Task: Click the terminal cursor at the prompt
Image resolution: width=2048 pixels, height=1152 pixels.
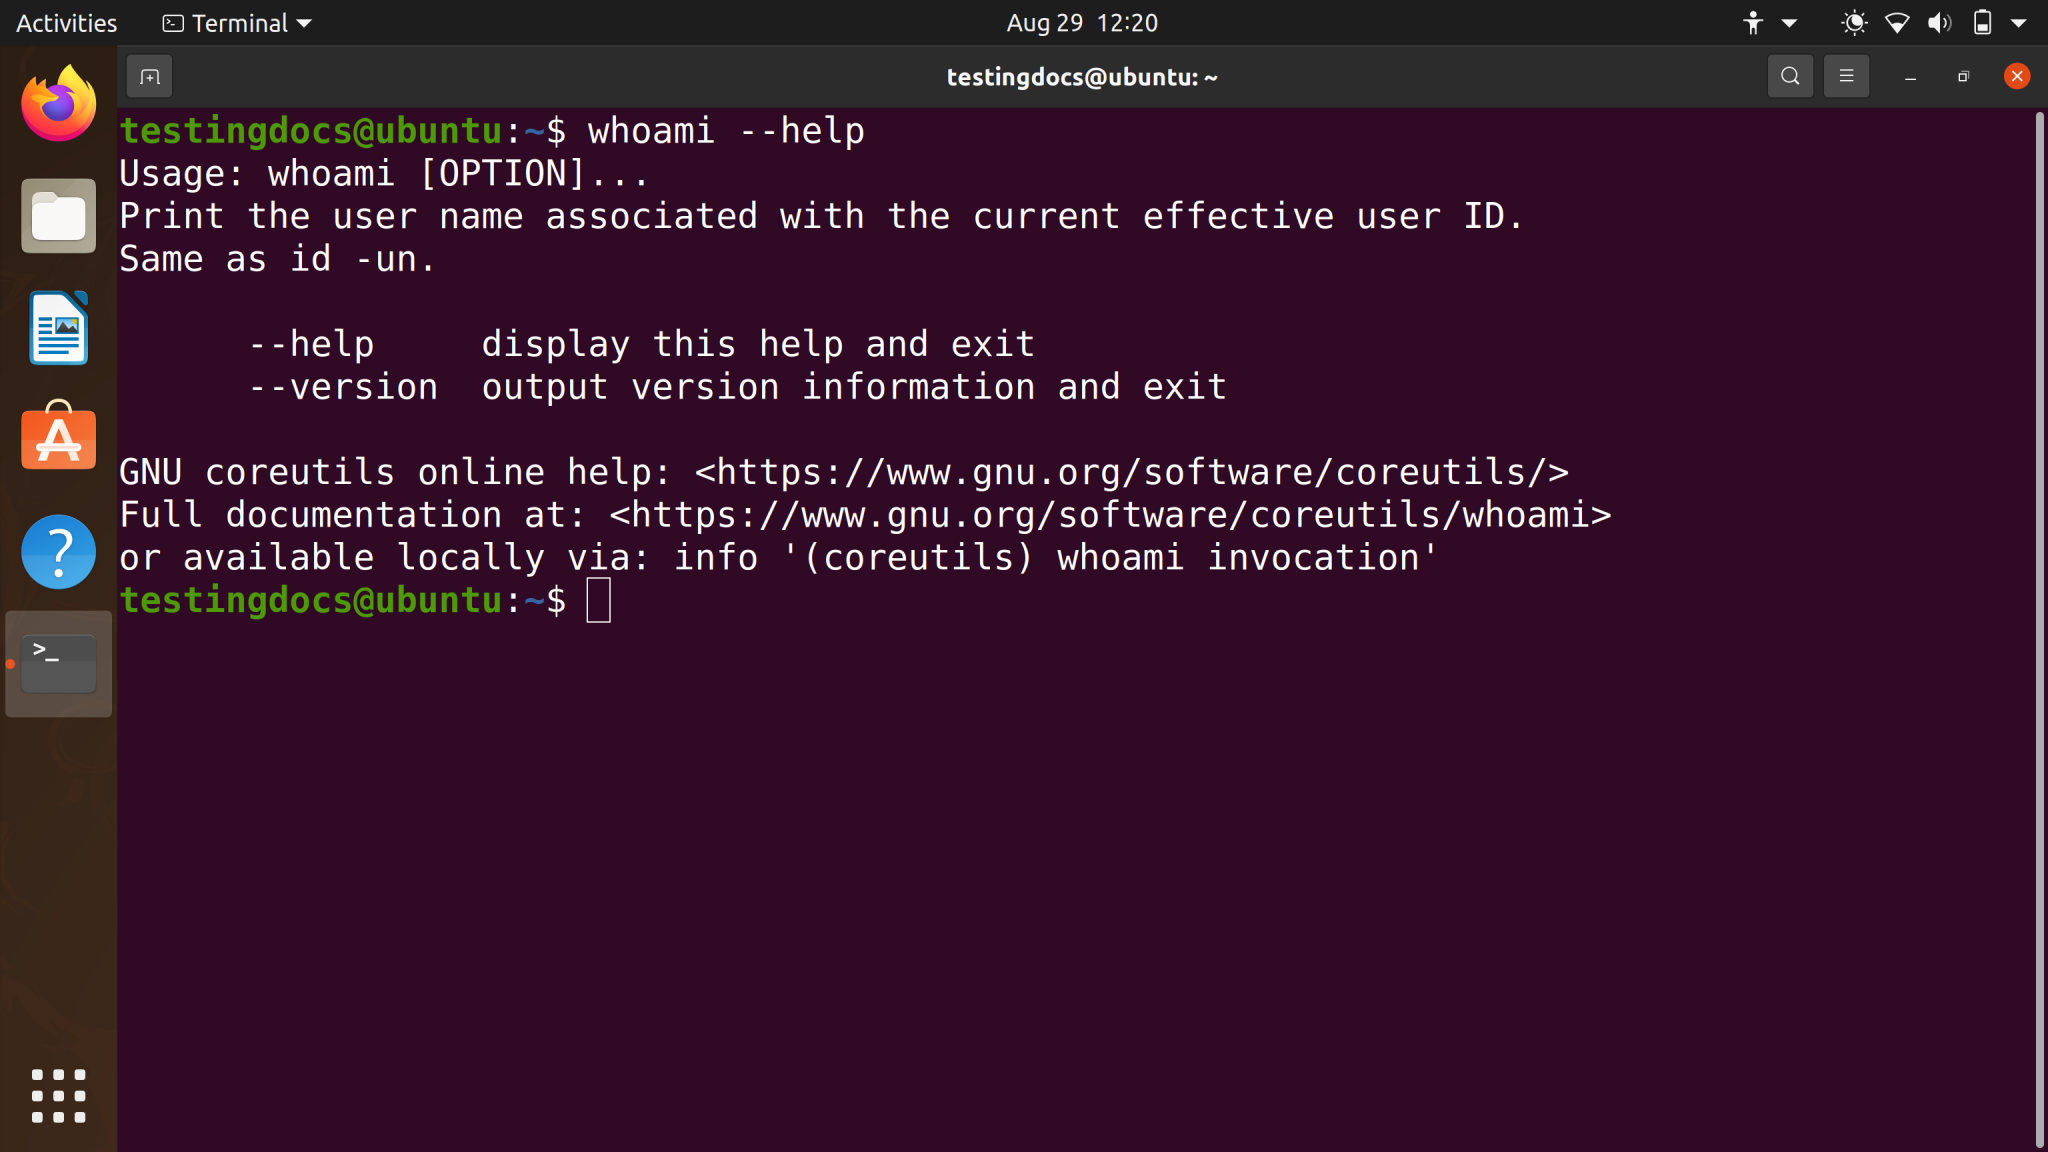Action: 598,600
